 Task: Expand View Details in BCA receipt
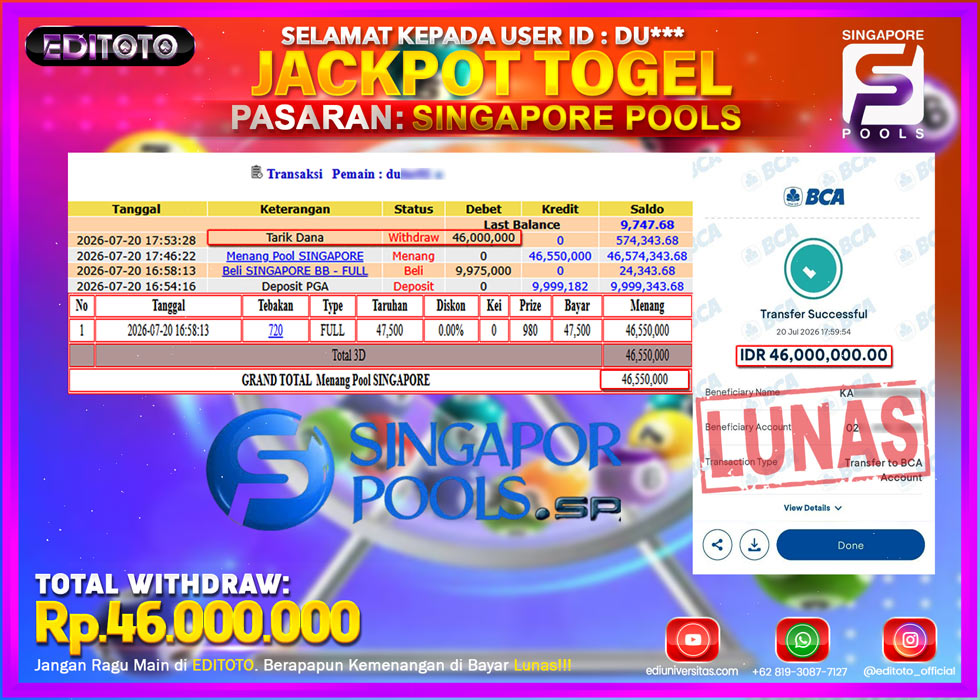tap(812, 508)
